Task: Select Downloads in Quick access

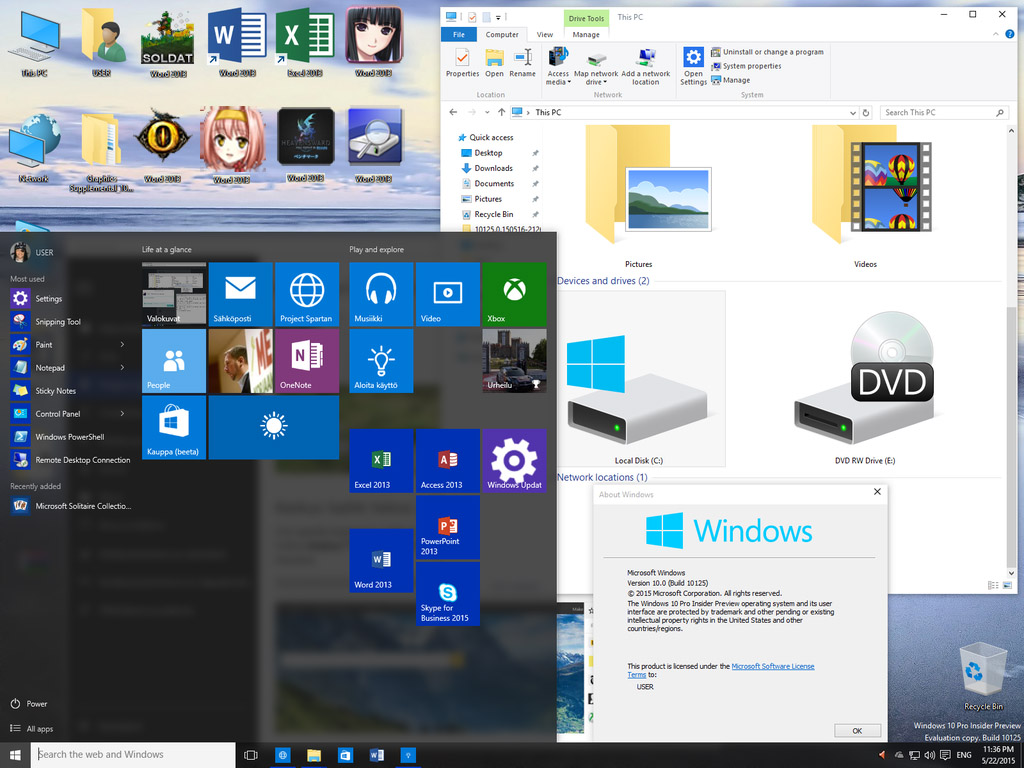Action: pos(493,168)
